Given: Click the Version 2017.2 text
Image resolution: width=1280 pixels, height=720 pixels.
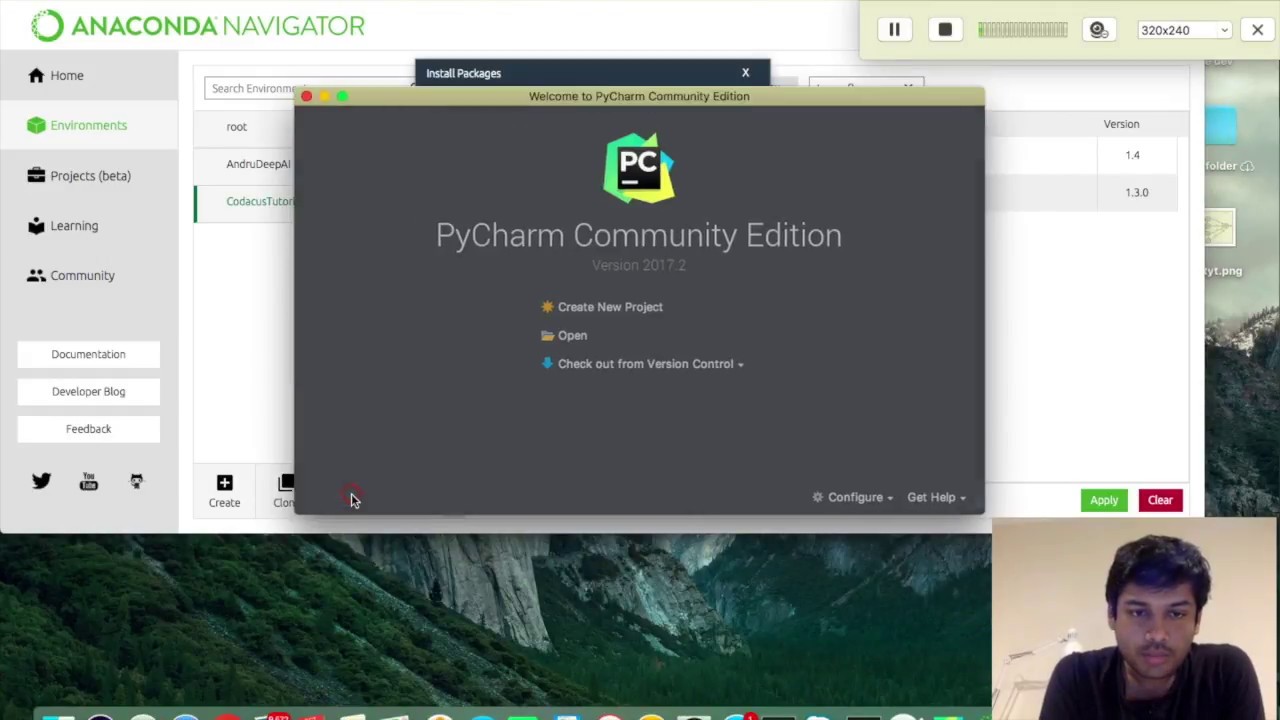Looking at the screenshot, I should click(639, 265).
